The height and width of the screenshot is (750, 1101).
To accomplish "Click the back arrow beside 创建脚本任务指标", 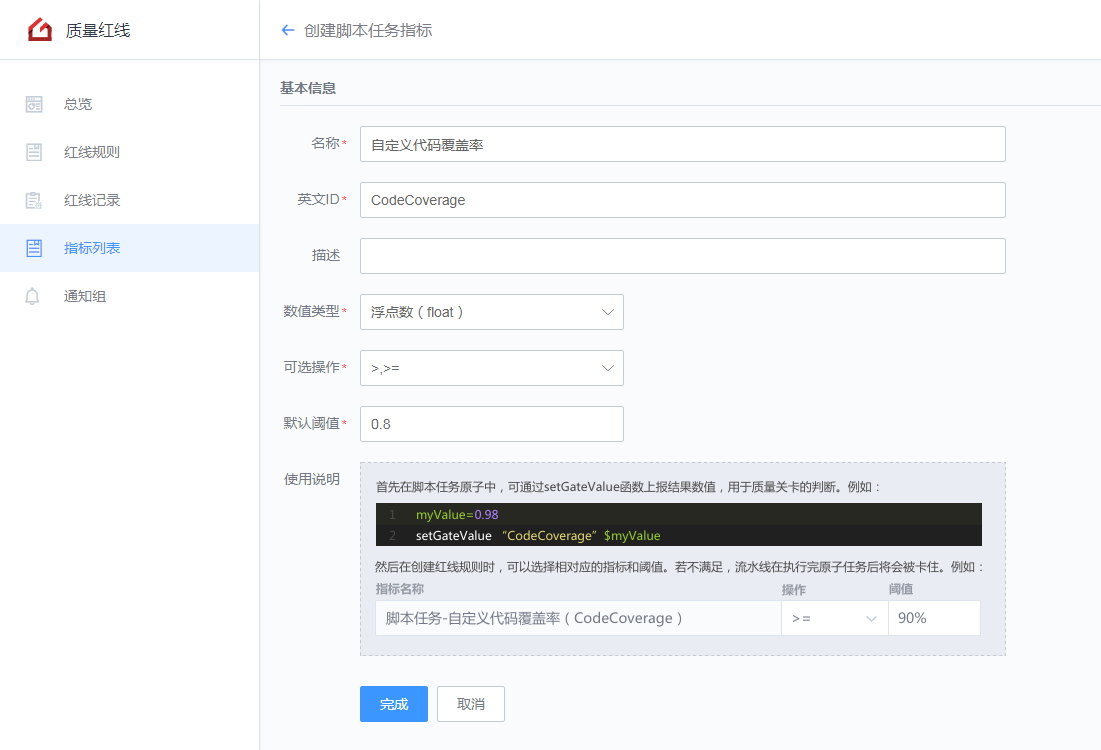I will [288, 30].
